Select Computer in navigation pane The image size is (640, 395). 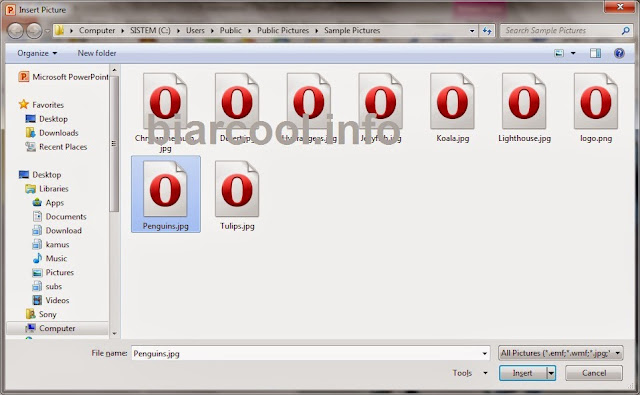pos(57,328)
